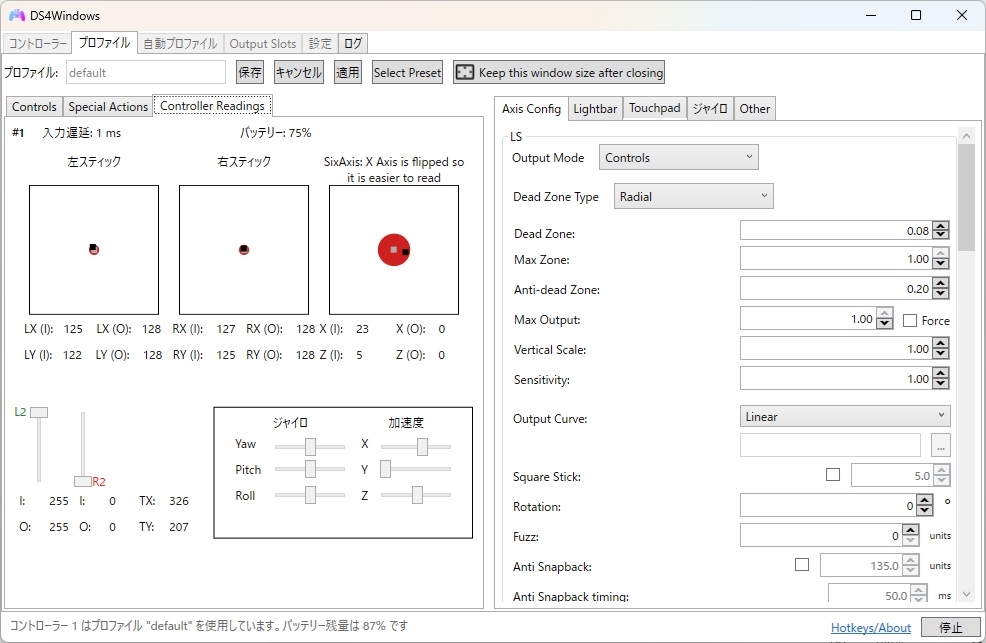Increase the Fuzz units with the up arrow

click(x=910, y=530)
